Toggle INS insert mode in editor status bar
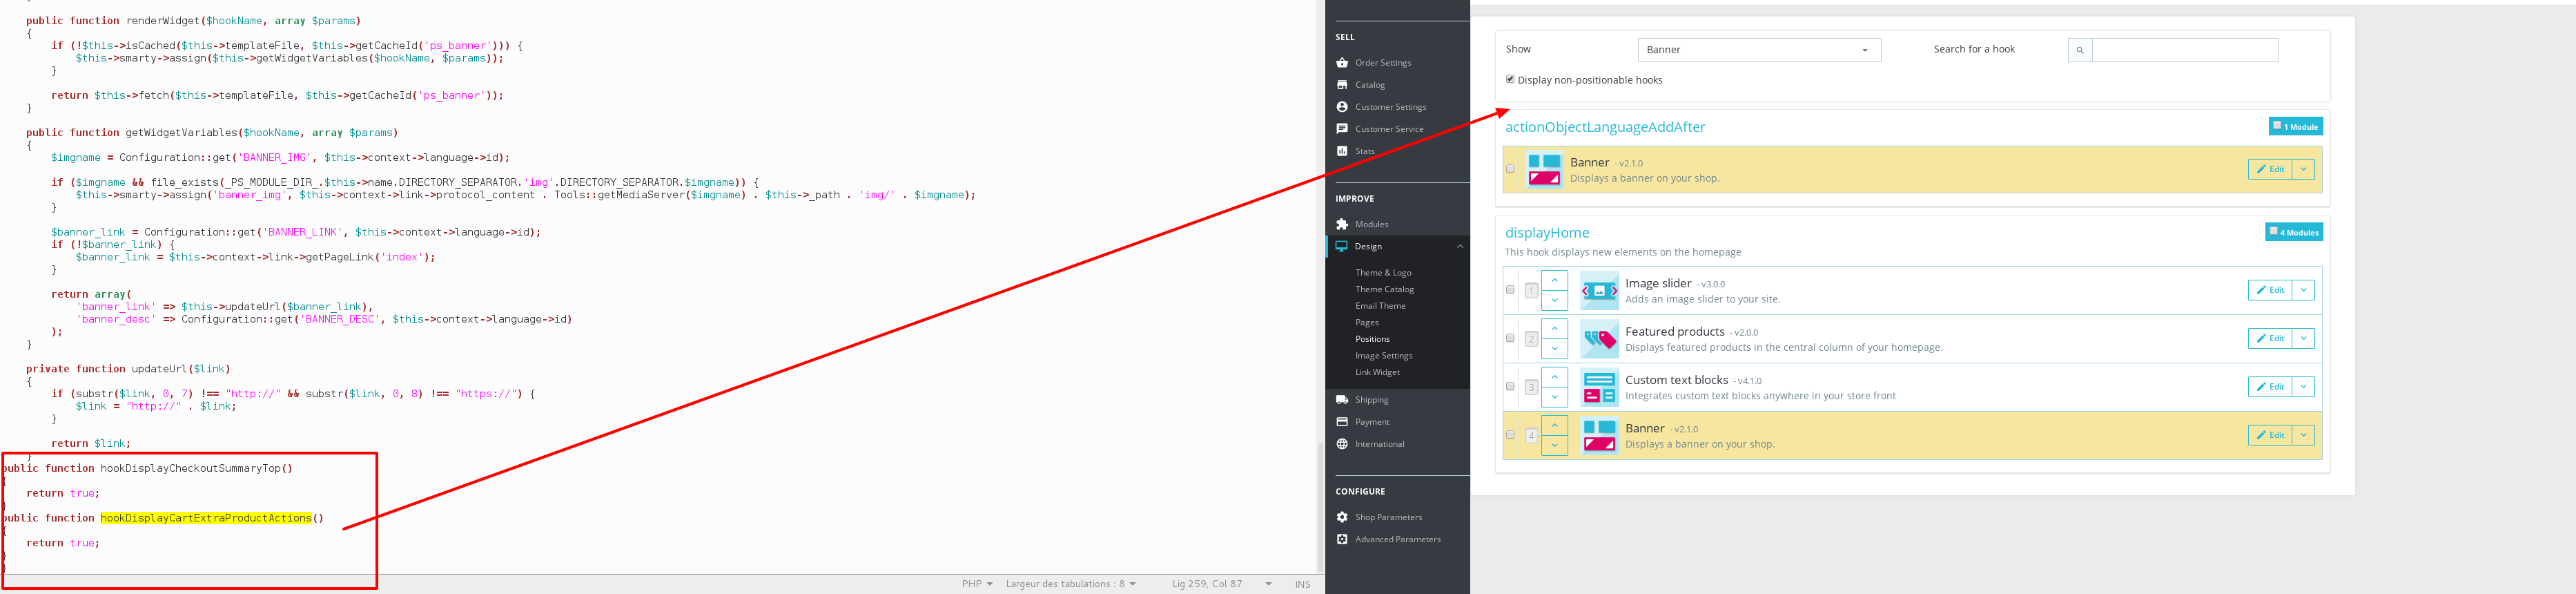The image size is (2576, 594). [x=1302, y=584]
